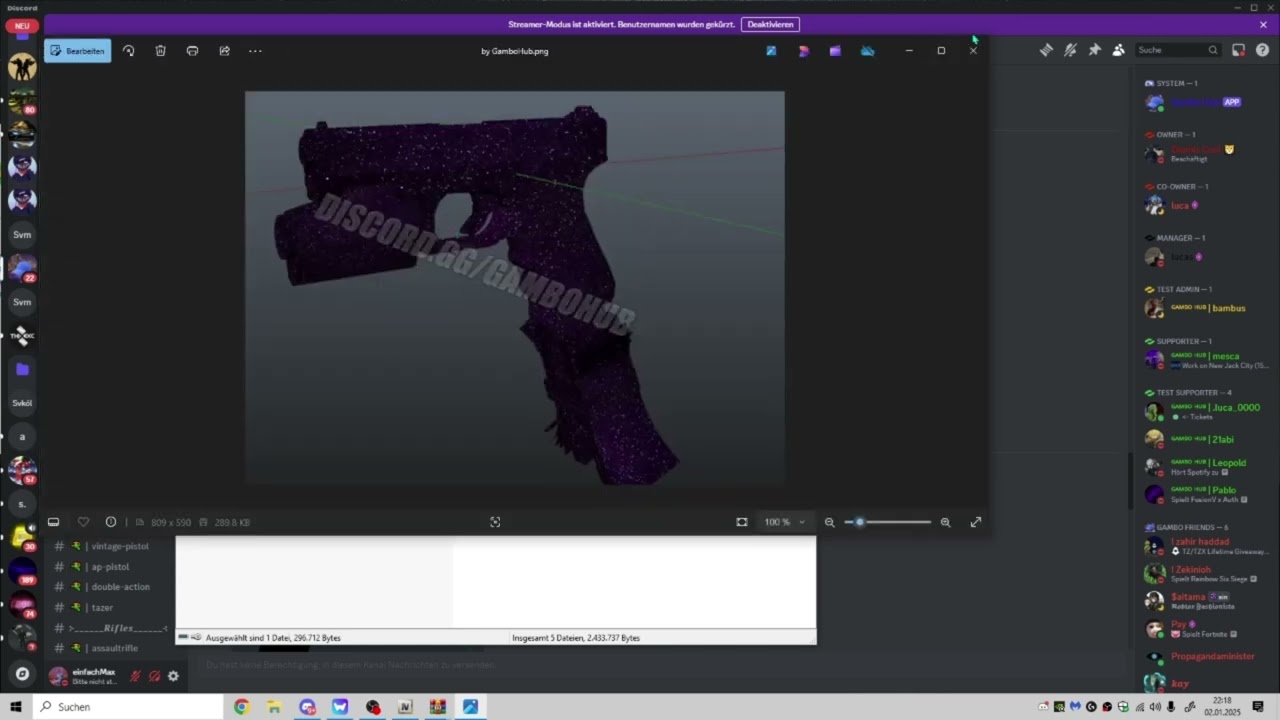Print the image using the printer icon
This screenshot has width=1280, height=720.
click(x=192, y=51)
